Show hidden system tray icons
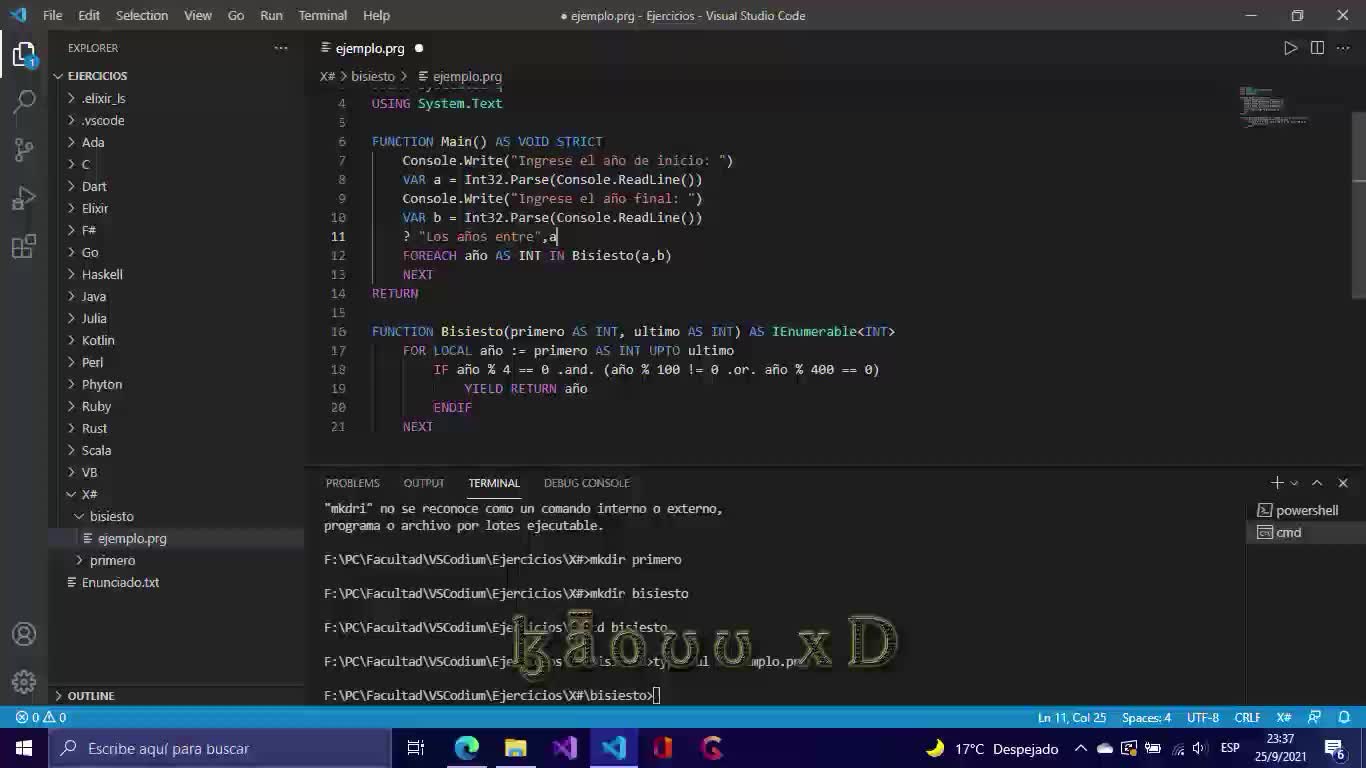Viewport: 1366px width, 768px height. tap(1081, 748)
